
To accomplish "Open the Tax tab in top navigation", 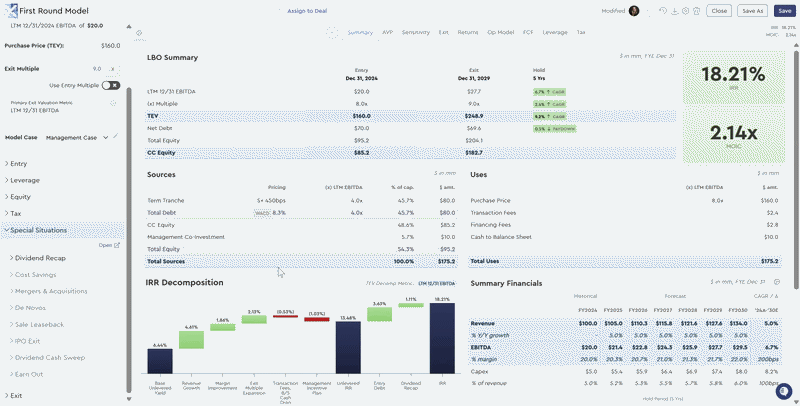I will click(581, 32).
